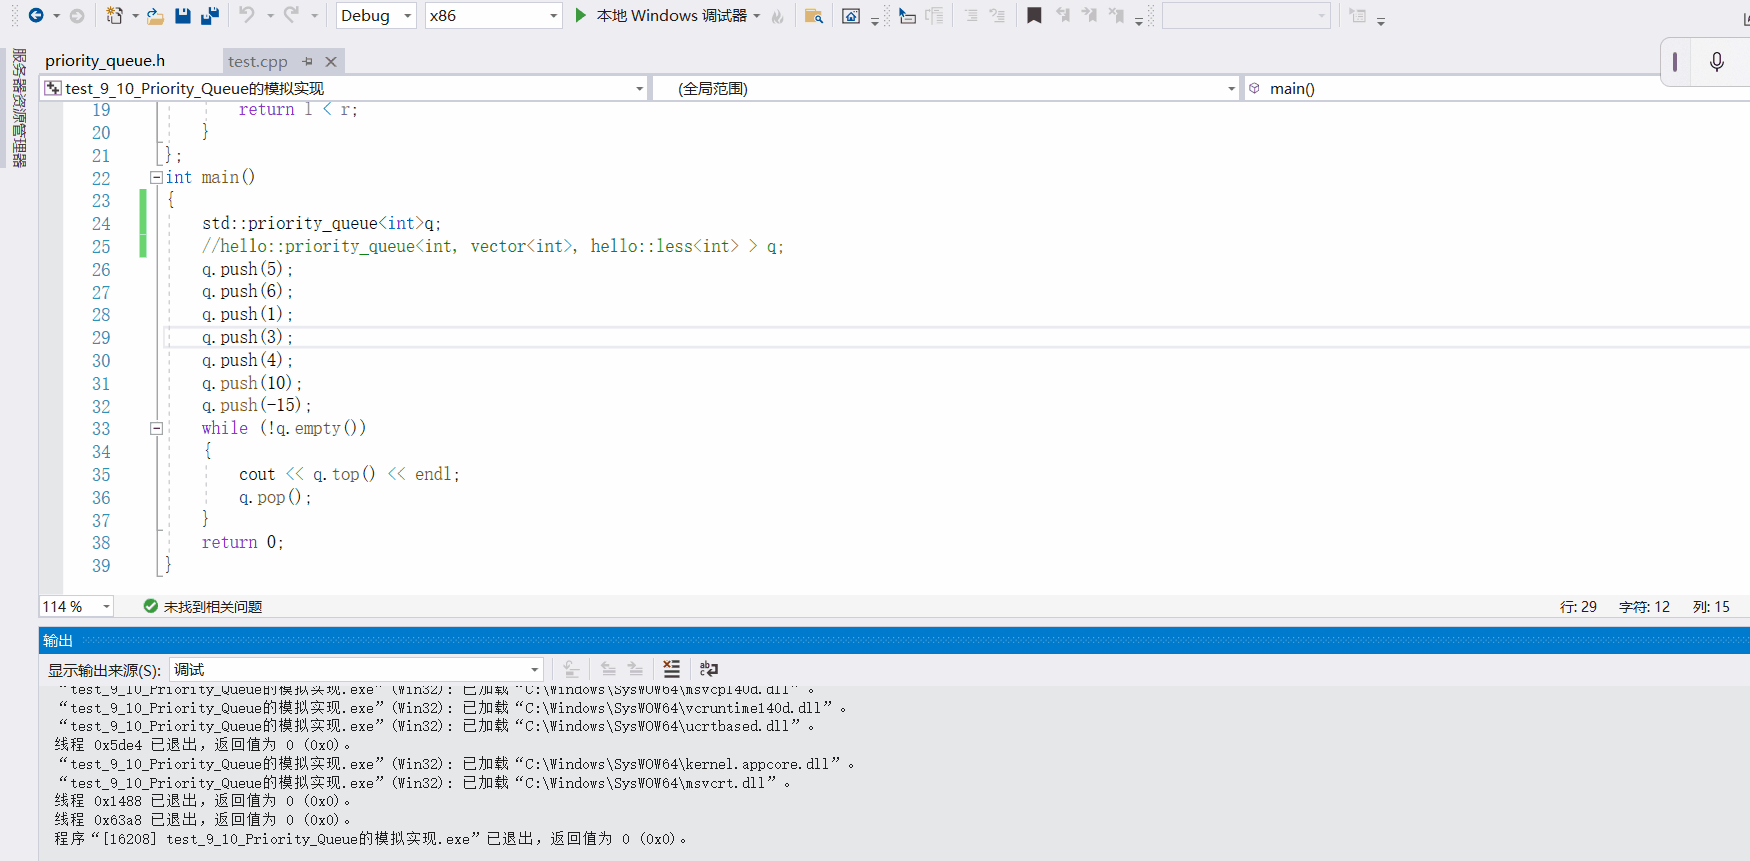Screen dimensions: 1750x861
Task: Open the server explorer side tab
Action: [x=19, y=108]
